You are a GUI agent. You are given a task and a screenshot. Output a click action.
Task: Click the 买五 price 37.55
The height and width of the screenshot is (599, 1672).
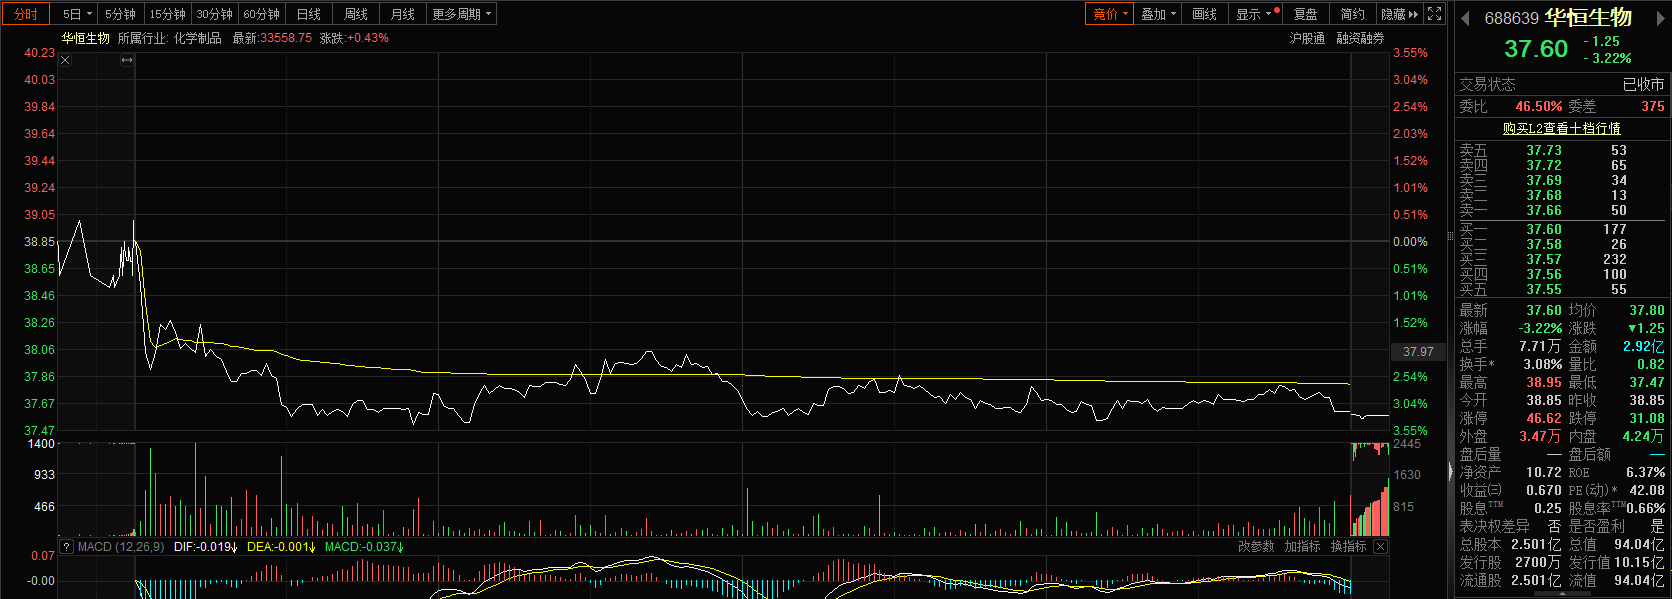(1544, 289)
